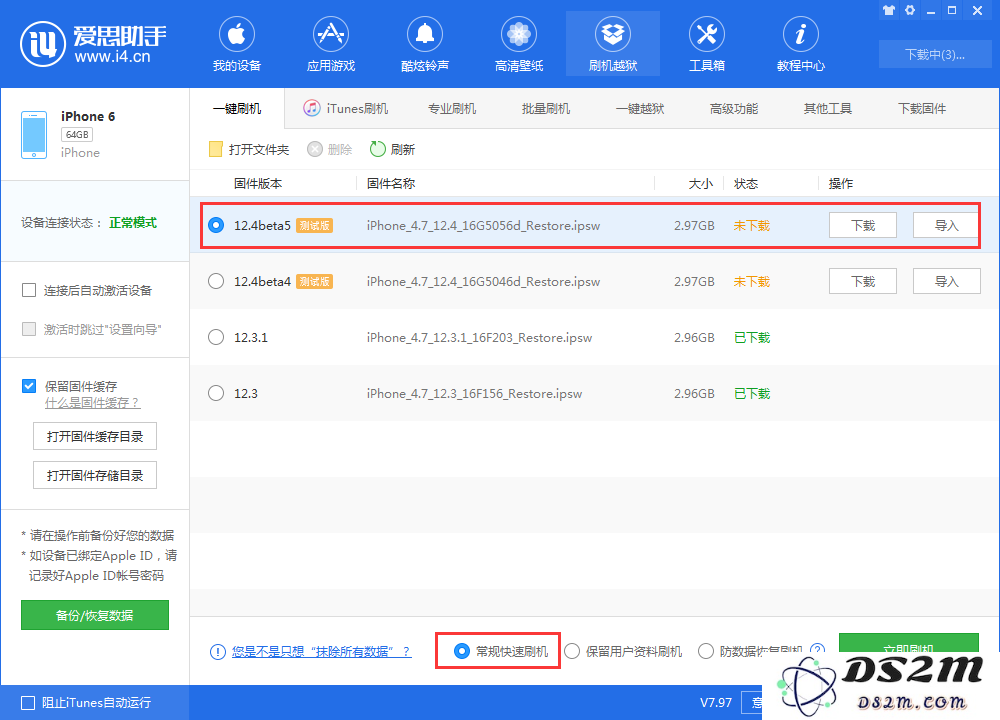This screenshot has height=720, width=1000.
Task: Enable 连接后自动激活设备 checkbox
Action: pyautogui.click(x=29, y=291)
